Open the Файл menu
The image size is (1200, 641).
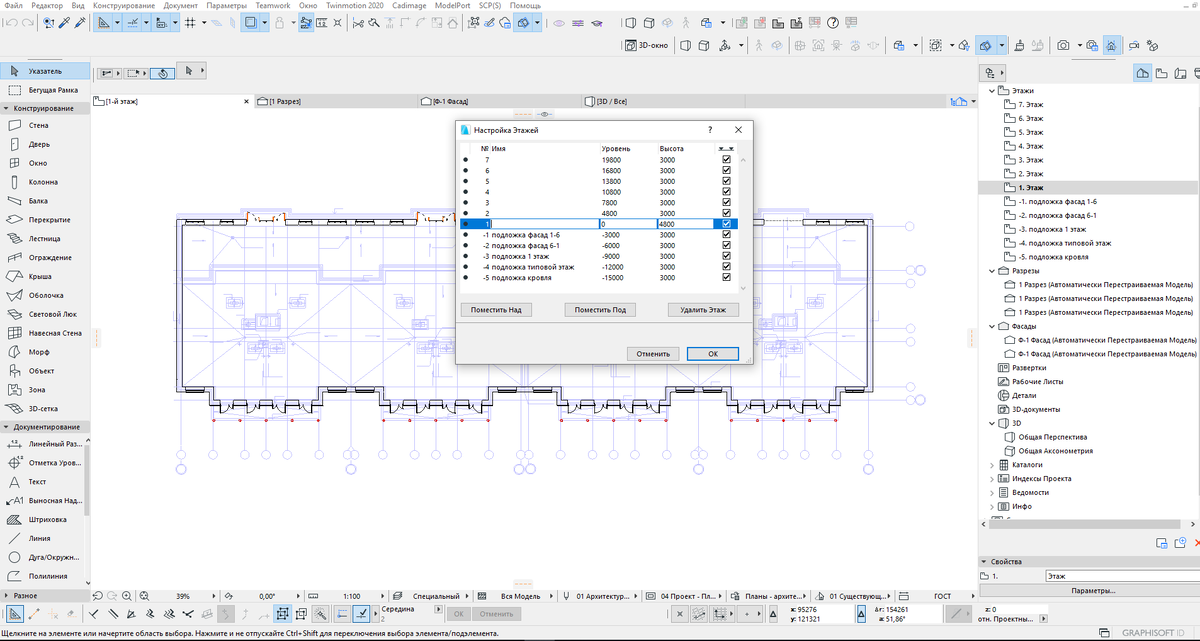click(13, 6)
